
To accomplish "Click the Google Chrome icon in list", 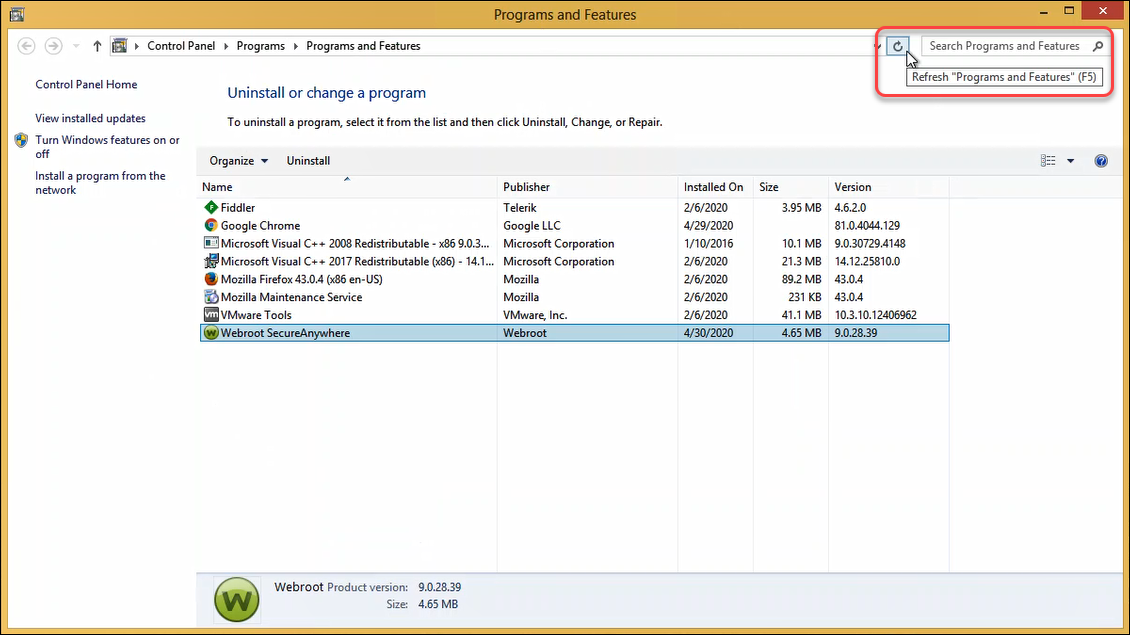I will [210, 226].
